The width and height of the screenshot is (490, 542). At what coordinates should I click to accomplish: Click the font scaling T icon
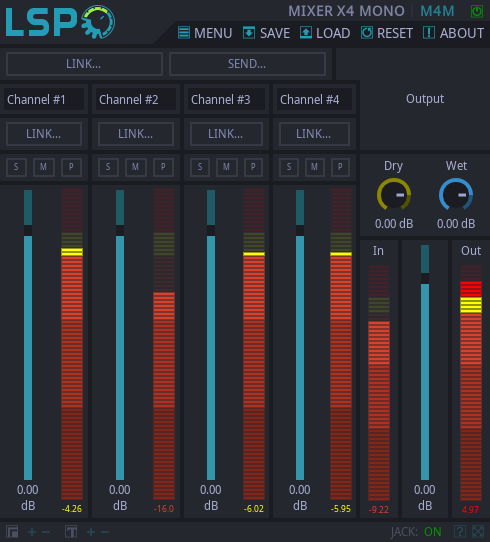pos(71,532)
